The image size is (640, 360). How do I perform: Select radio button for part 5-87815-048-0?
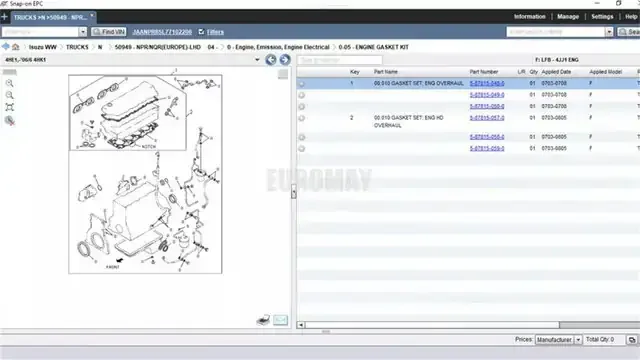[302, 84]
